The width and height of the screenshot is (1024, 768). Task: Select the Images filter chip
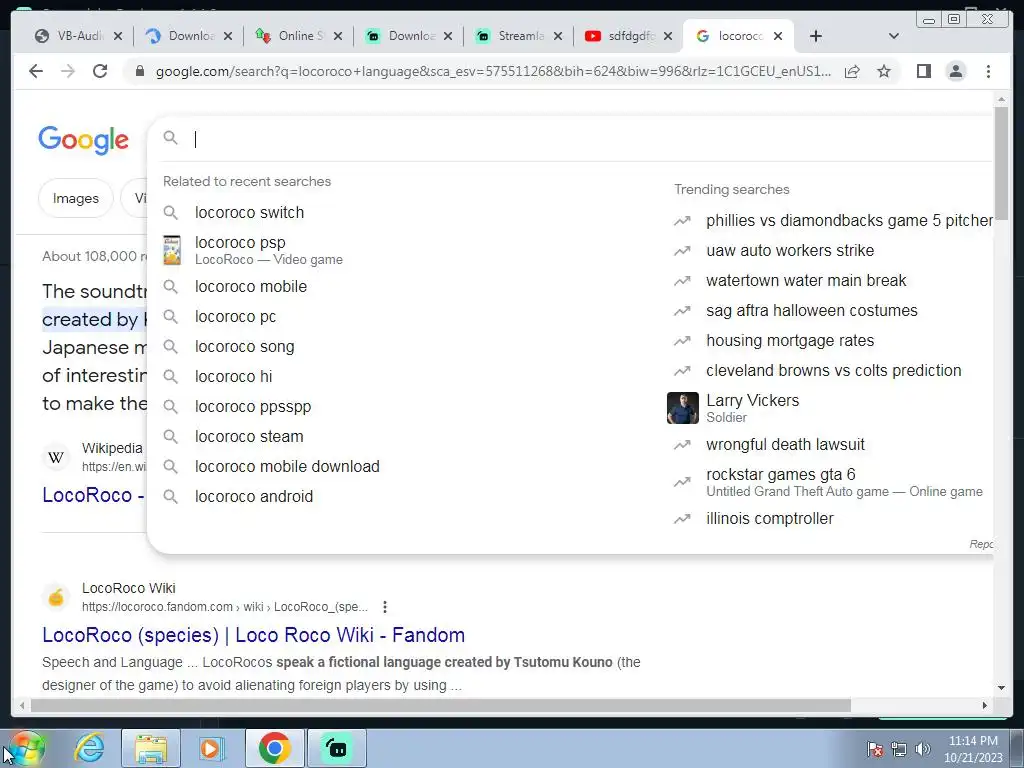[x=76, y=199]
